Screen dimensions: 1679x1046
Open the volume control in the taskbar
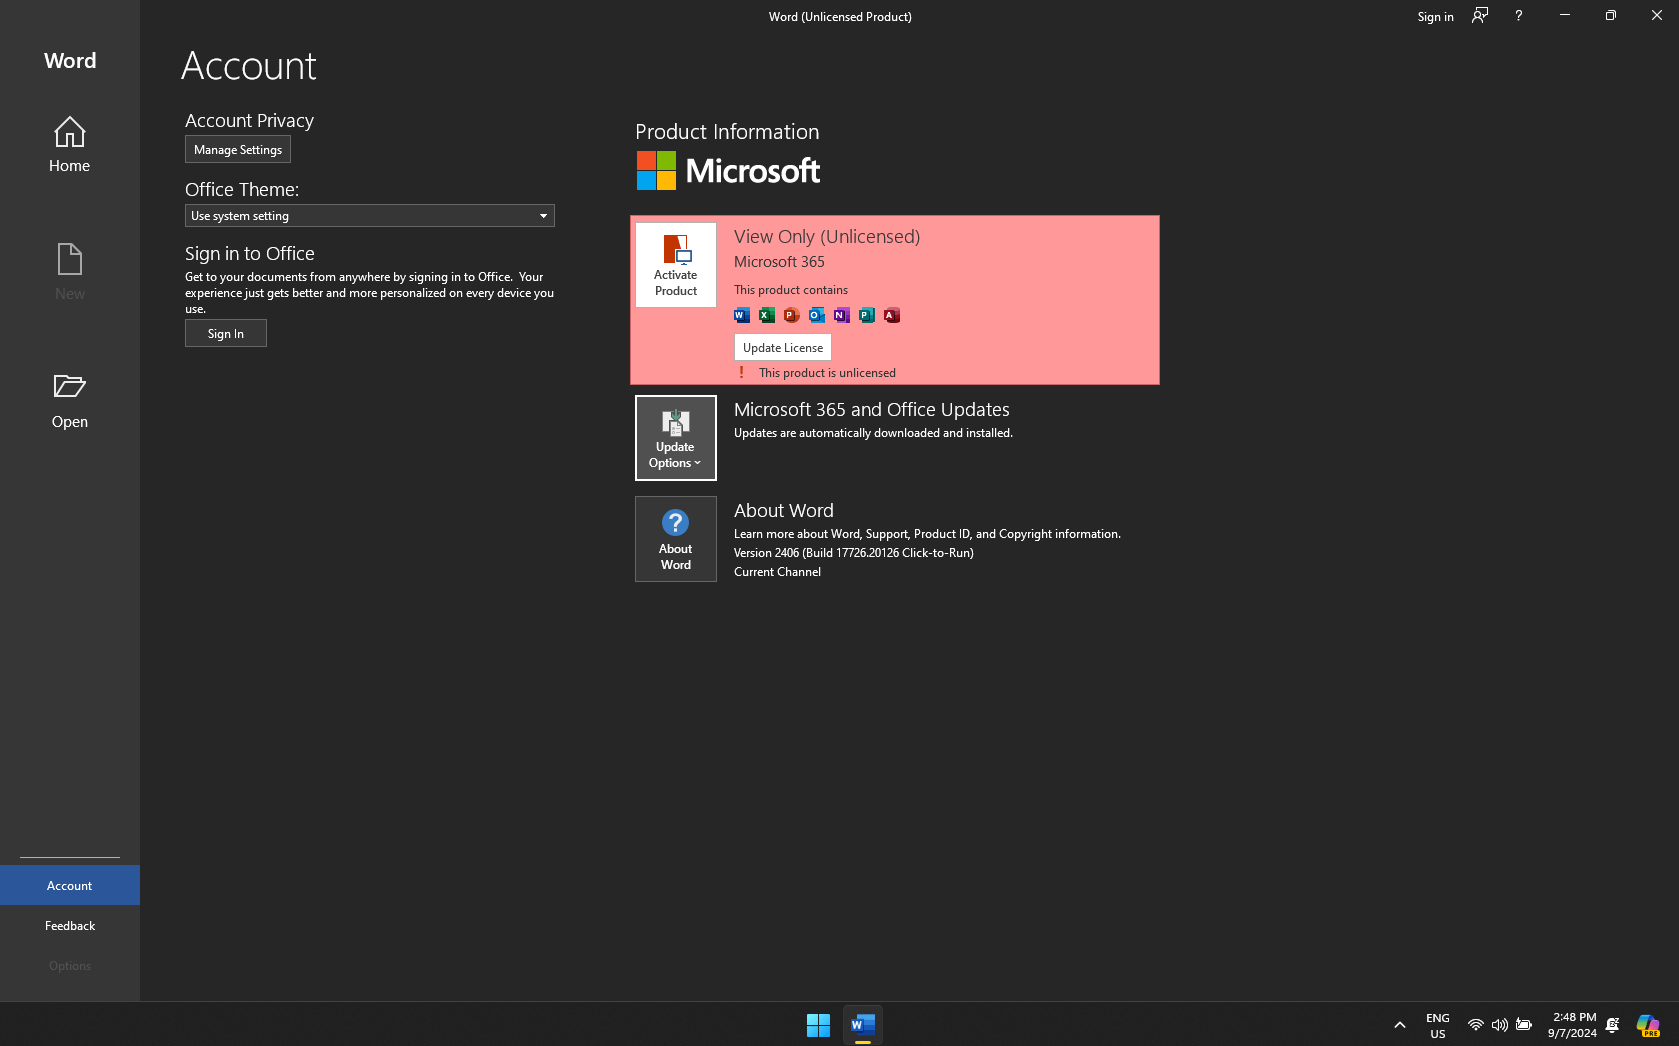pyautogui.click(x=1499, y=1024)
